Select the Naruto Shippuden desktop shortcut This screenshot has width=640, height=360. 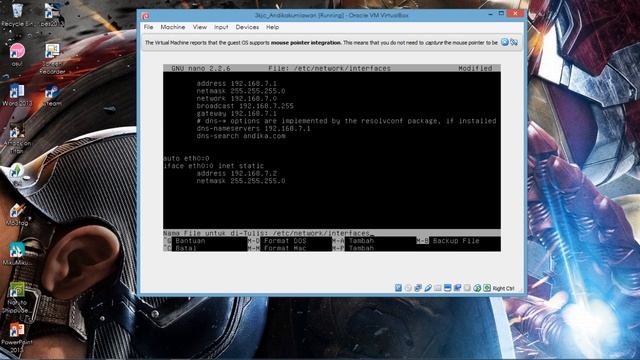pyautogui.click(x=17, y=298)
